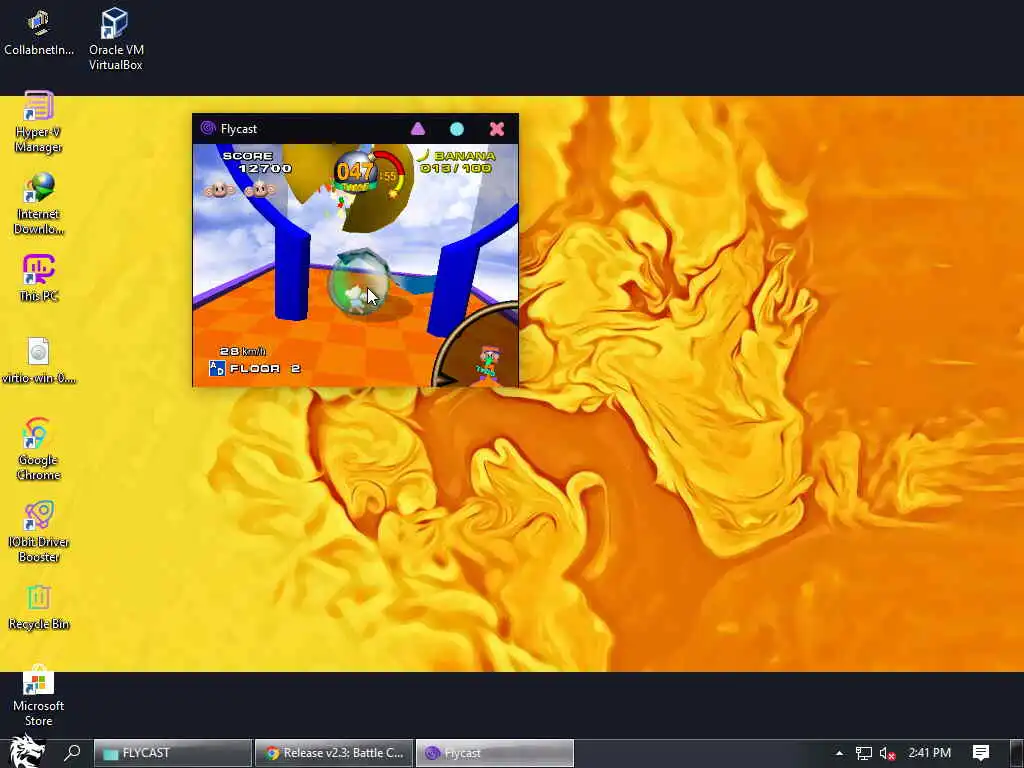The width and height of the screenshot is (1024, 768).
Task: Click the purple triangle minimize button in Flycast
Action: (418, 129)
